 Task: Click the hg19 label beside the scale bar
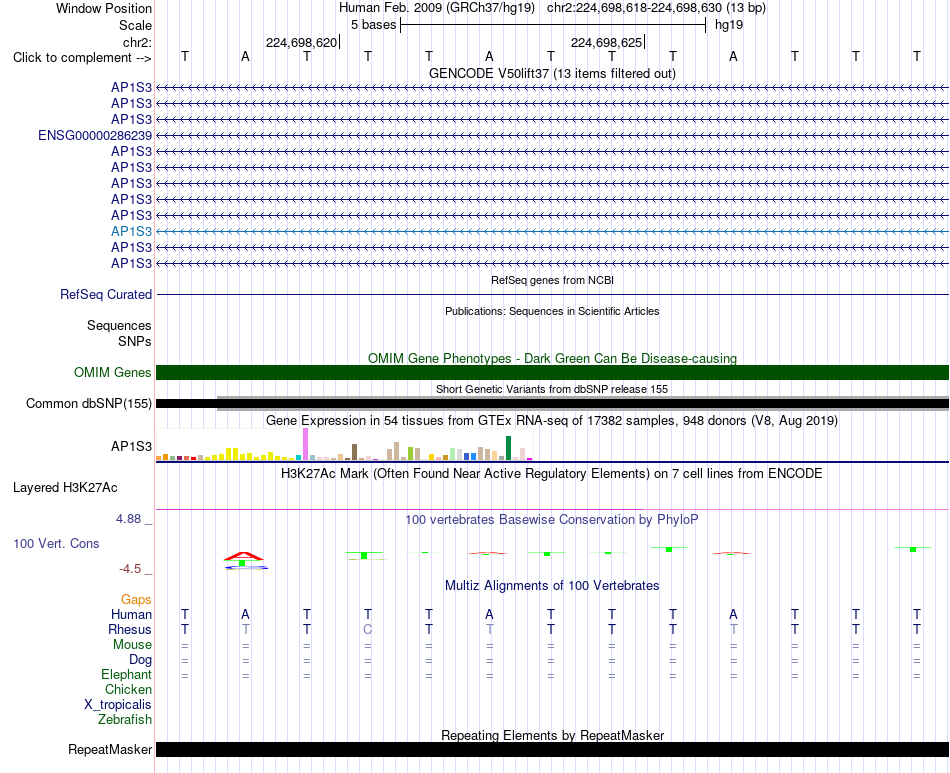point(729,25)
